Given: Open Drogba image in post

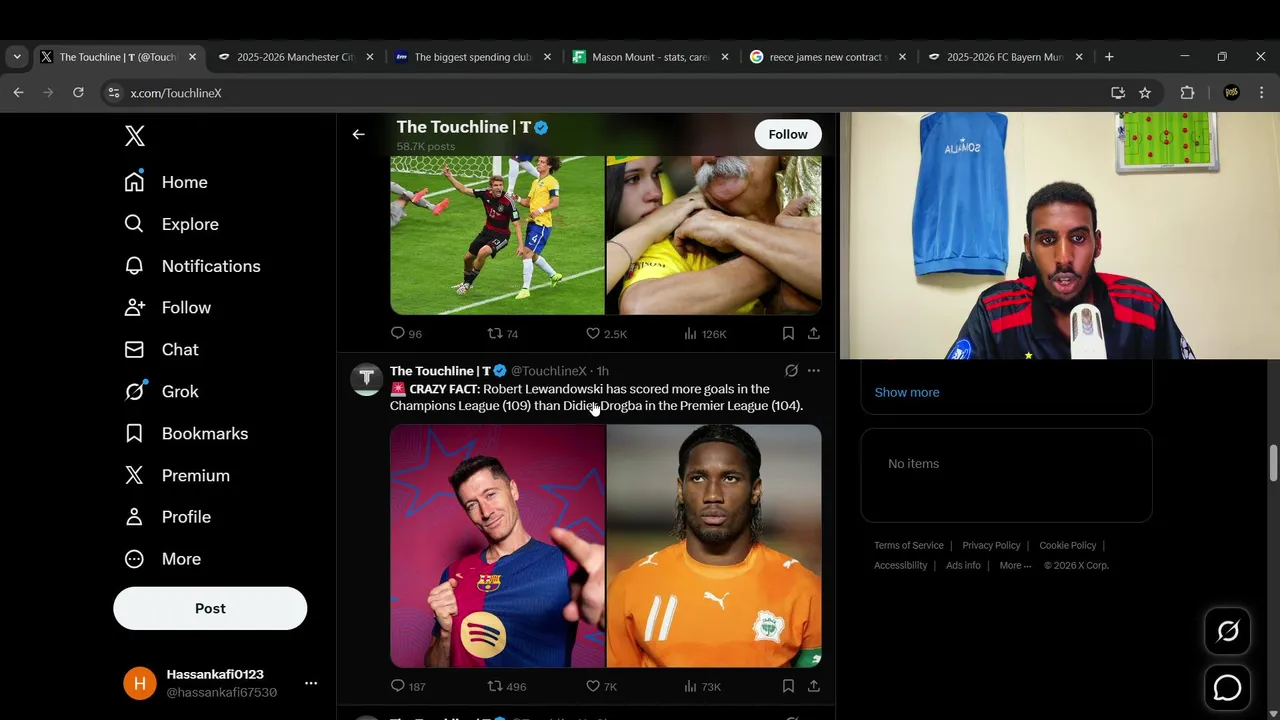Looking at the screenshot, I should click(714, 546).
